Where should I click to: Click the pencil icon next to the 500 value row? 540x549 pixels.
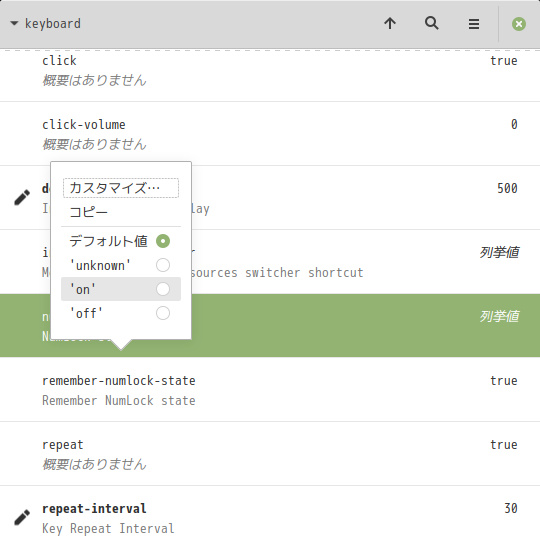tap(22, 197)
